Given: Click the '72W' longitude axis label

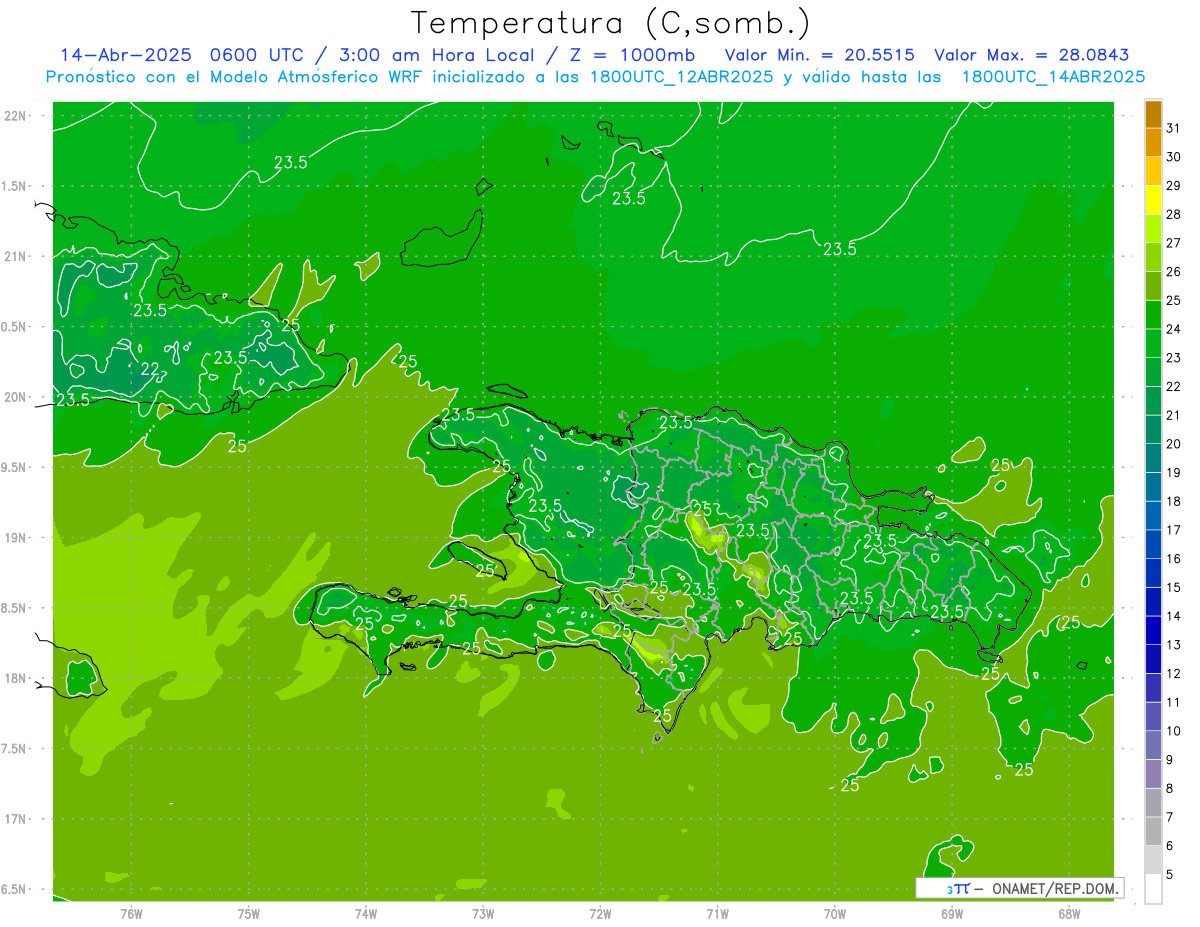Looking at the screenshot, I should tap(600, 914).
